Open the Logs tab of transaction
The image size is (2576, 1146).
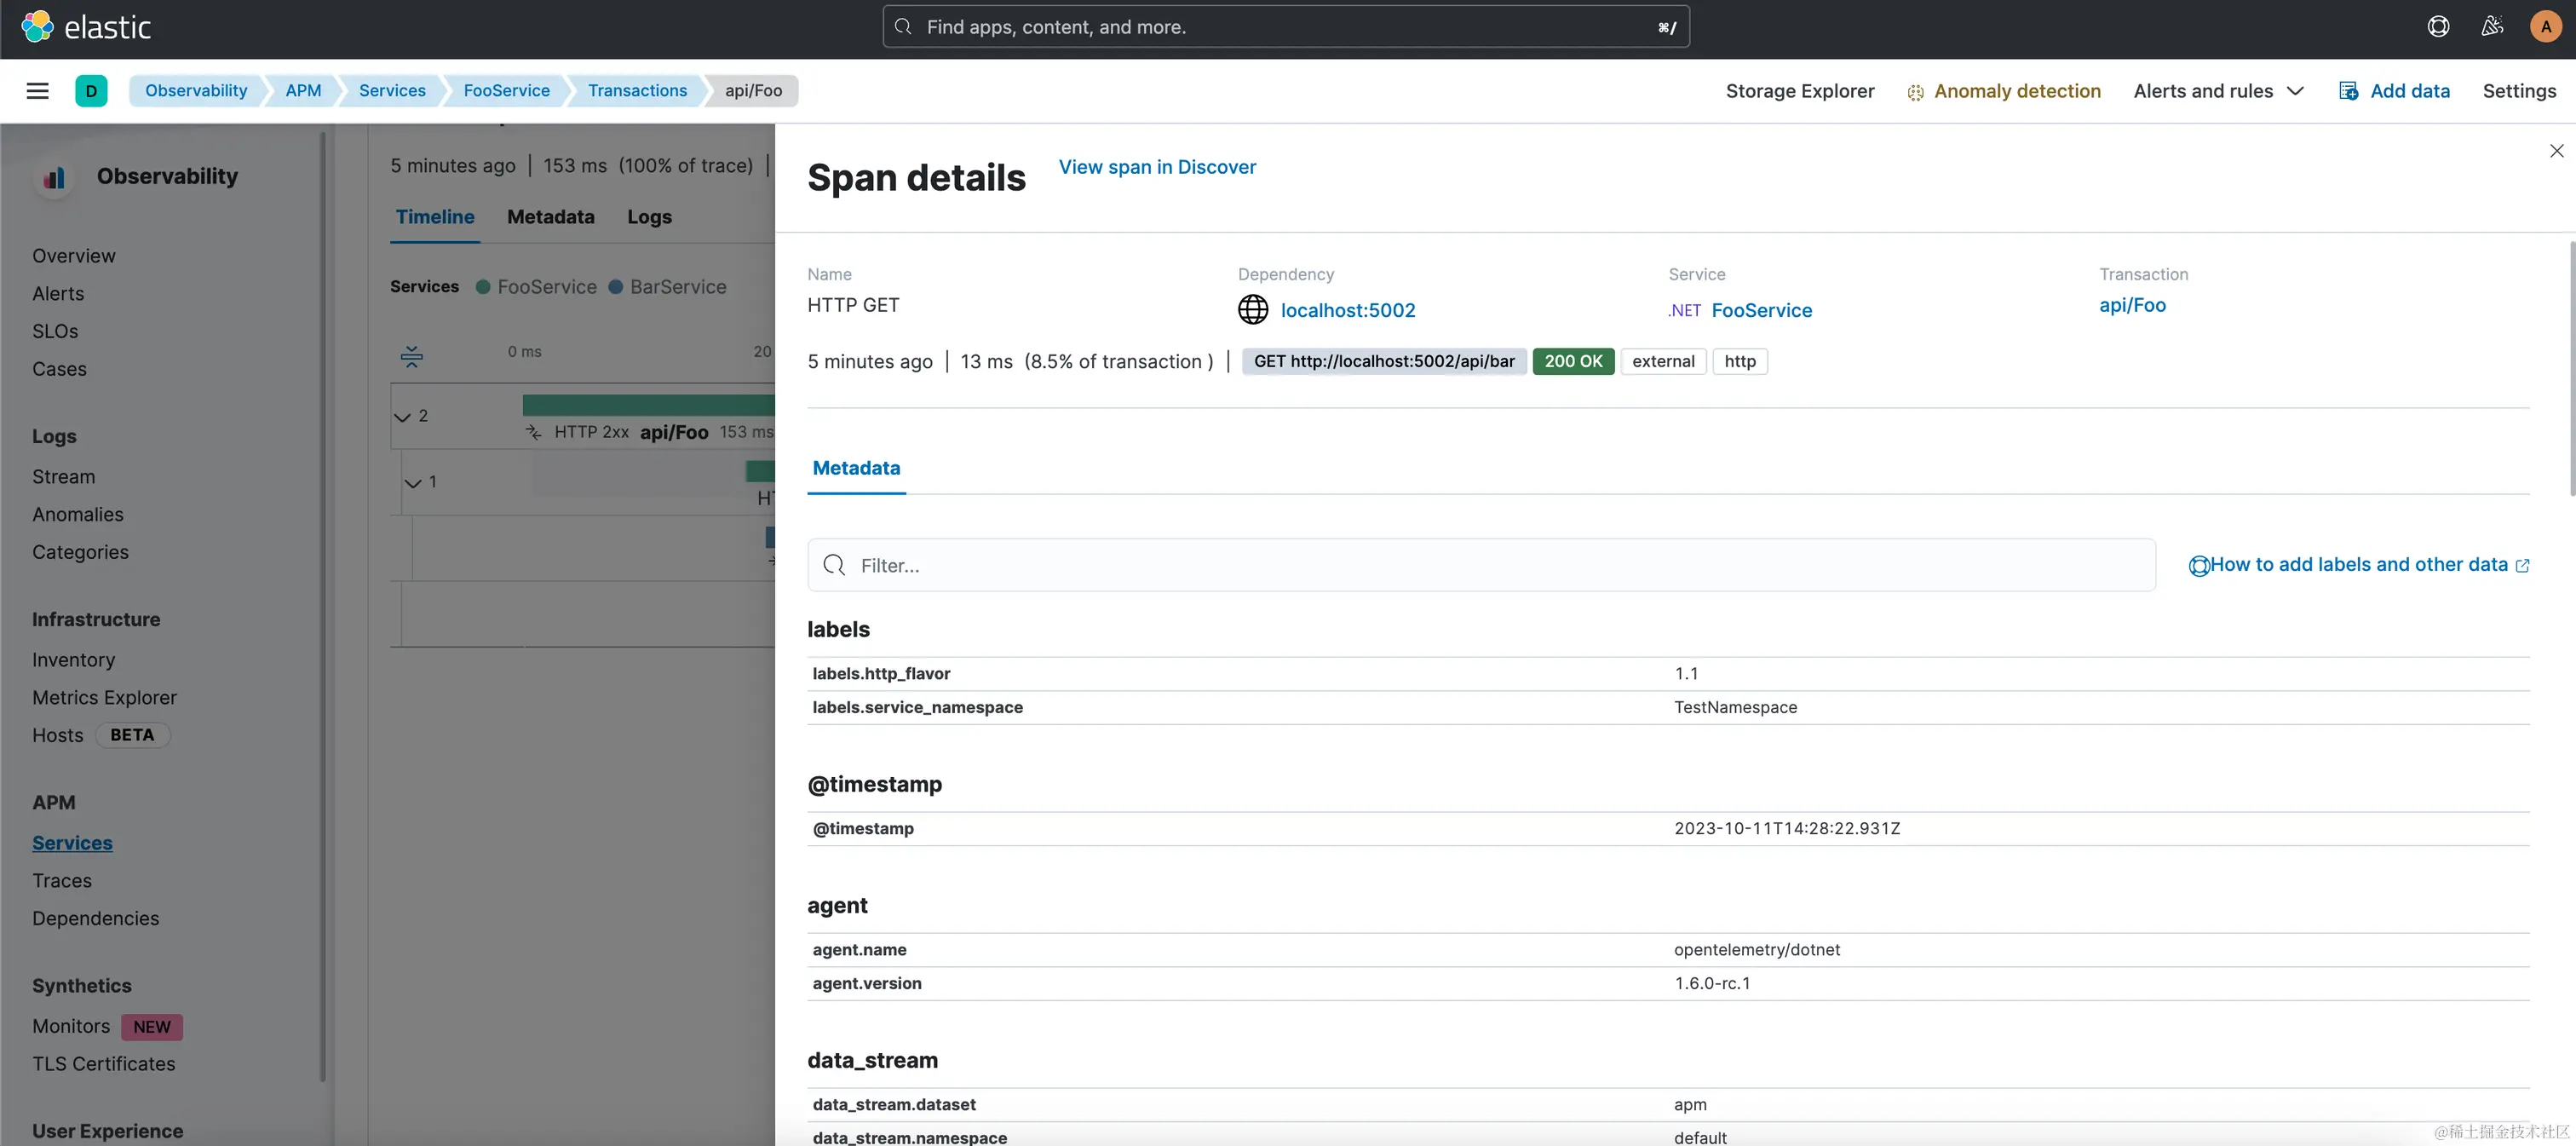(649, 217)
